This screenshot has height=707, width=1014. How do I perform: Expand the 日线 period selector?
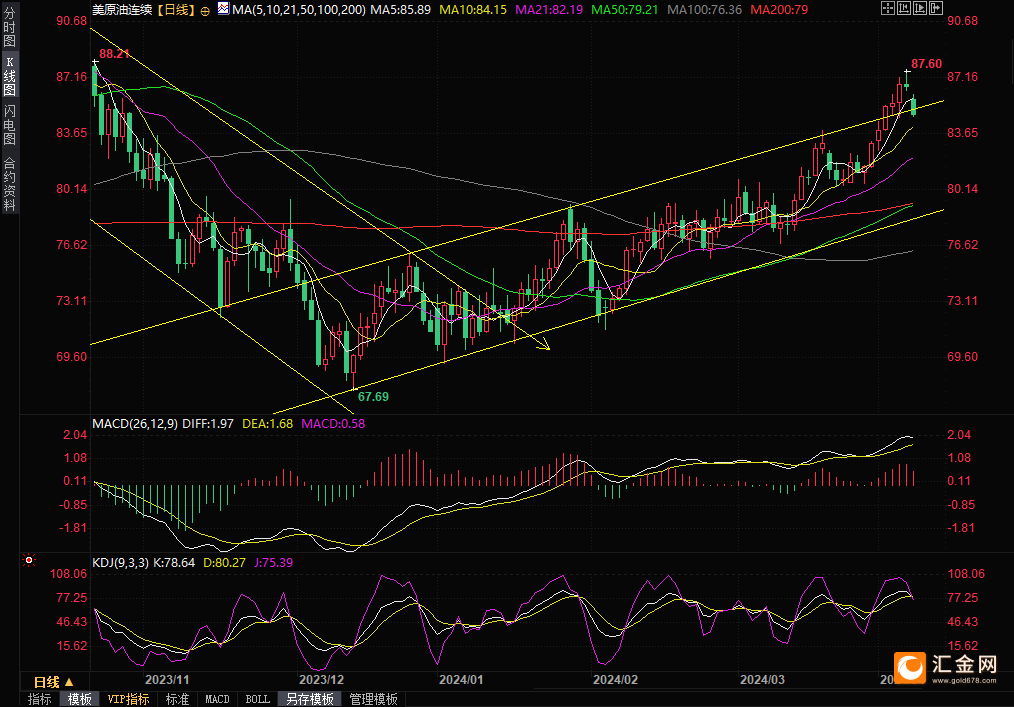pos(54,682)
